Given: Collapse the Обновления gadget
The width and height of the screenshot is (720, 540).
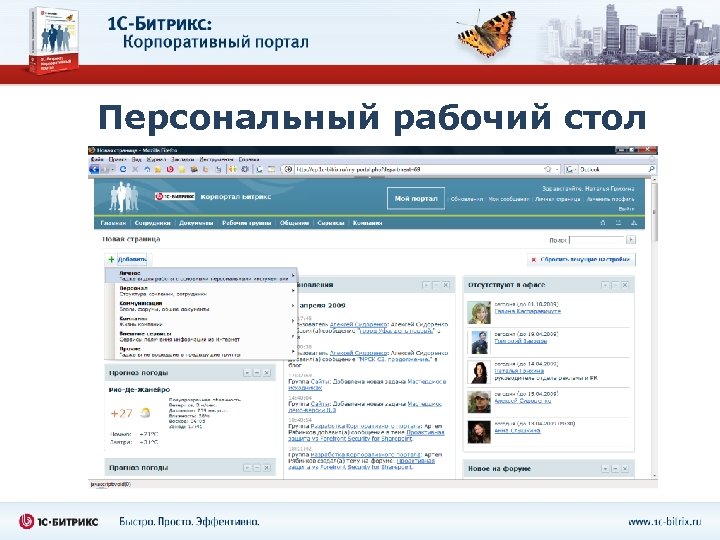Looking at the screenshot, I should point(436,285).
